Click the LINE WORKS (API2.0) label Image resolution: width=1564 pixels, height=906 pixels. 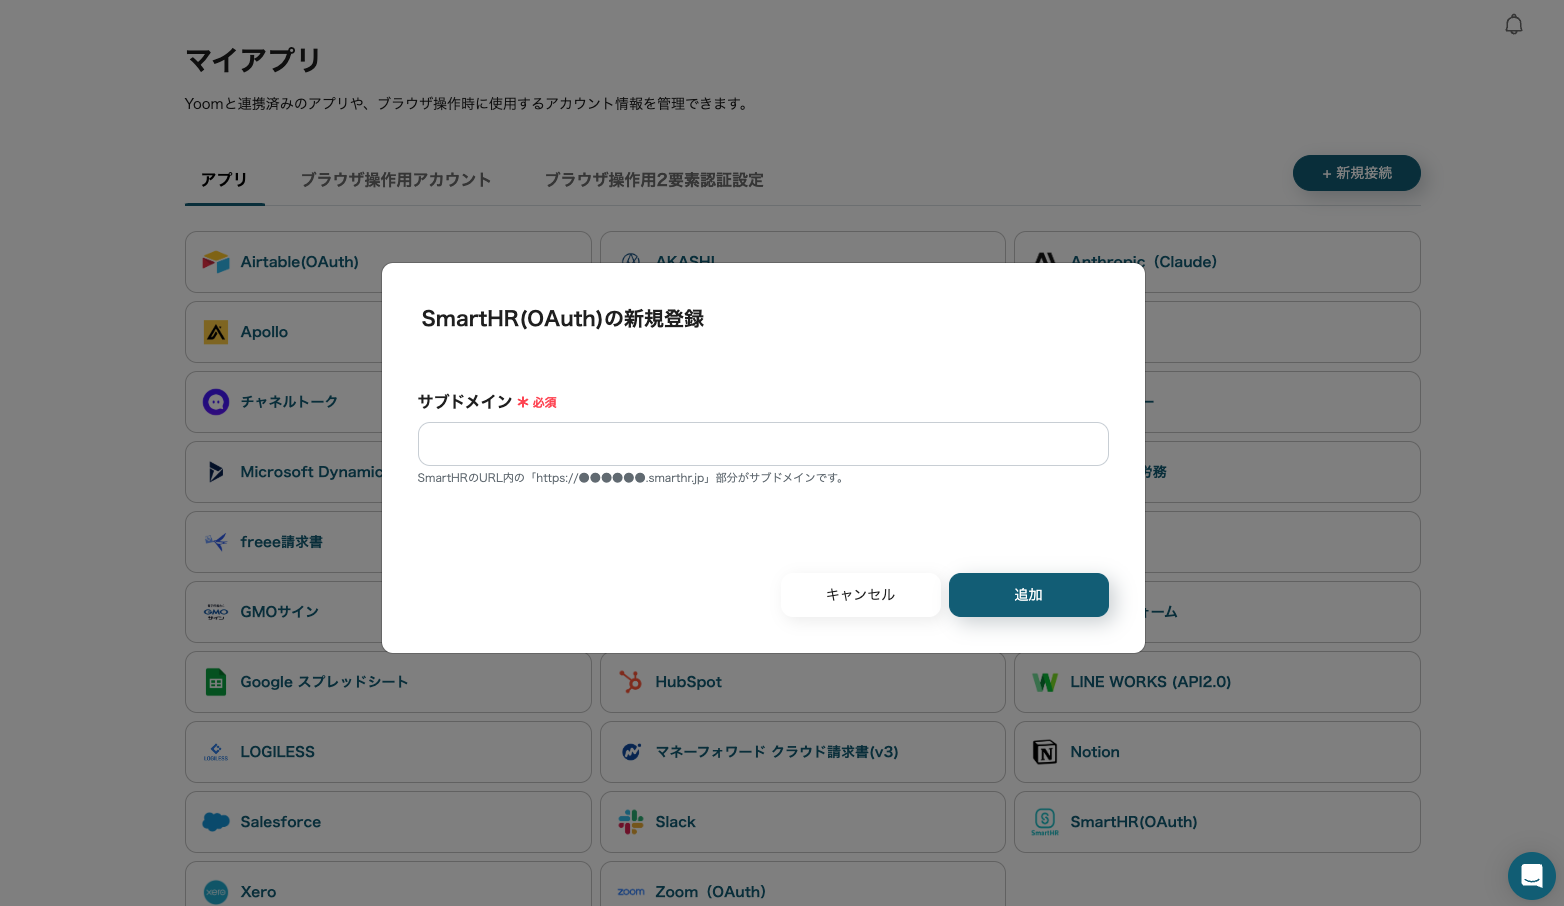pos(1151,682)
